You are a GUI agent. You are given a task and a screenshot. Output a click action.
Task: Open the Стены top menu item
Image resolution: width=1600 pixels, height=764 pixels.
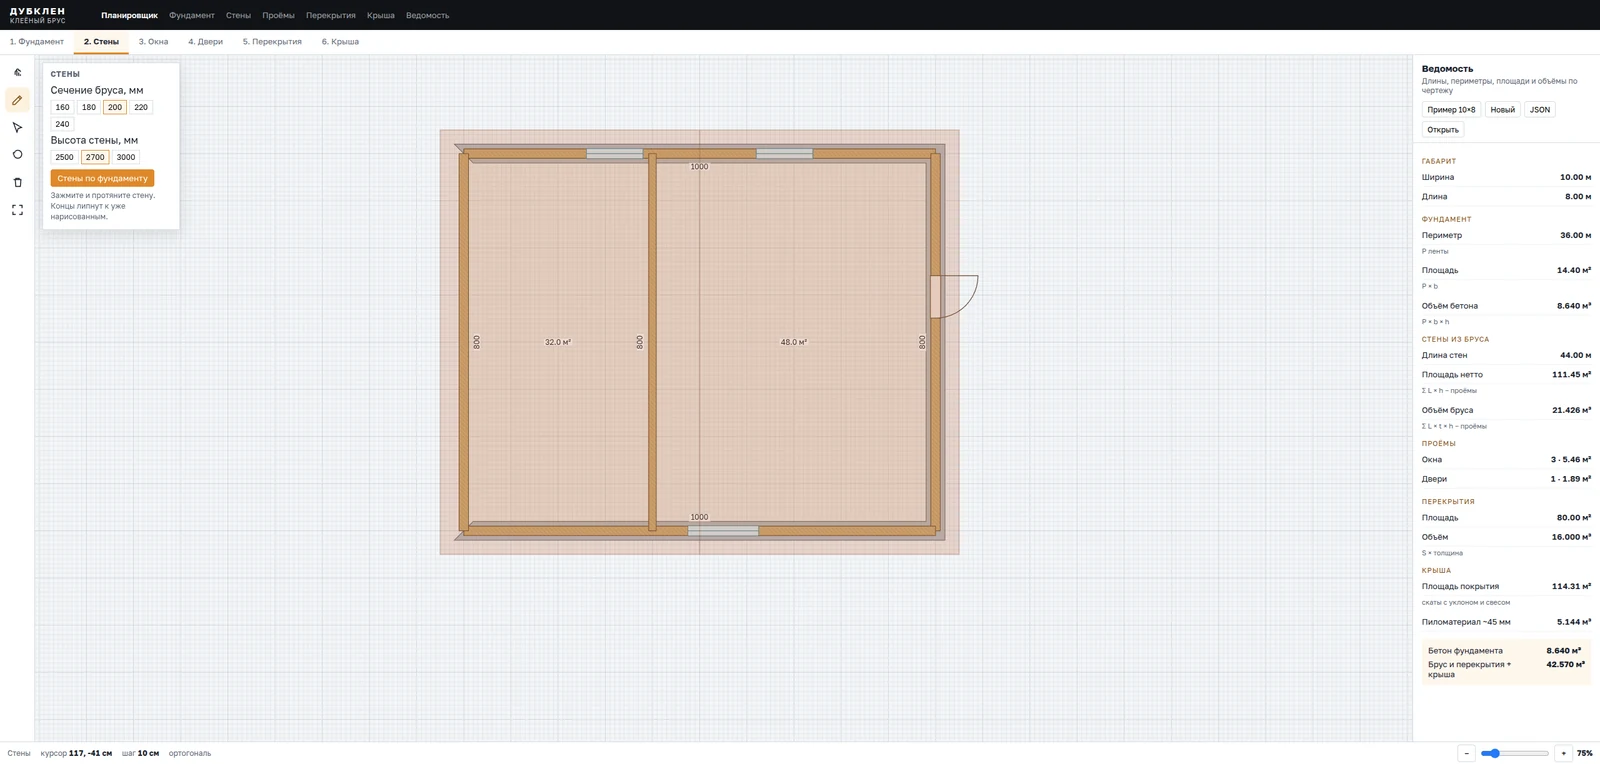click(238, 15)
